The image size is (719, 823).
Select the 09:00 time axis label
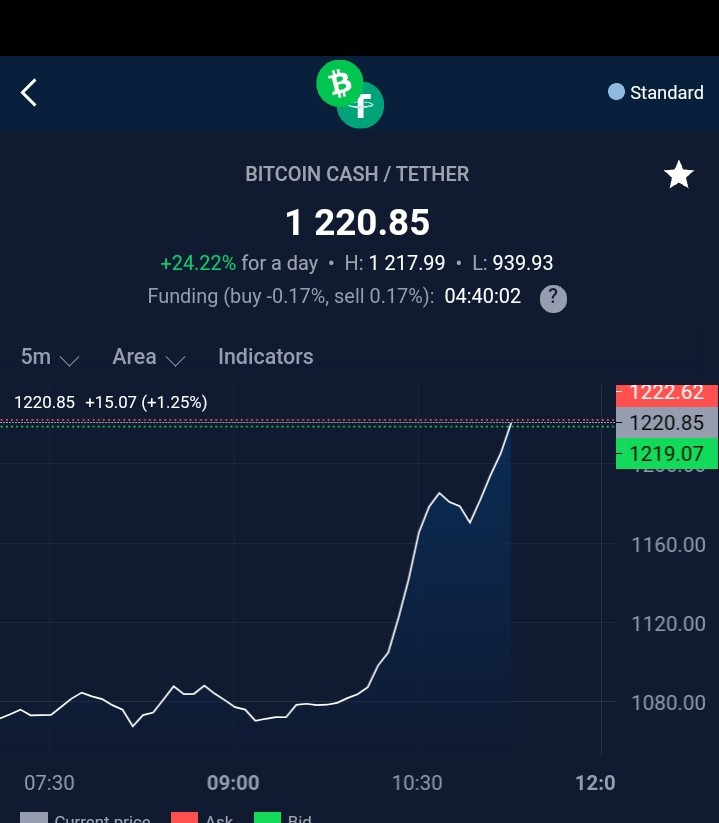pos(233,783)
